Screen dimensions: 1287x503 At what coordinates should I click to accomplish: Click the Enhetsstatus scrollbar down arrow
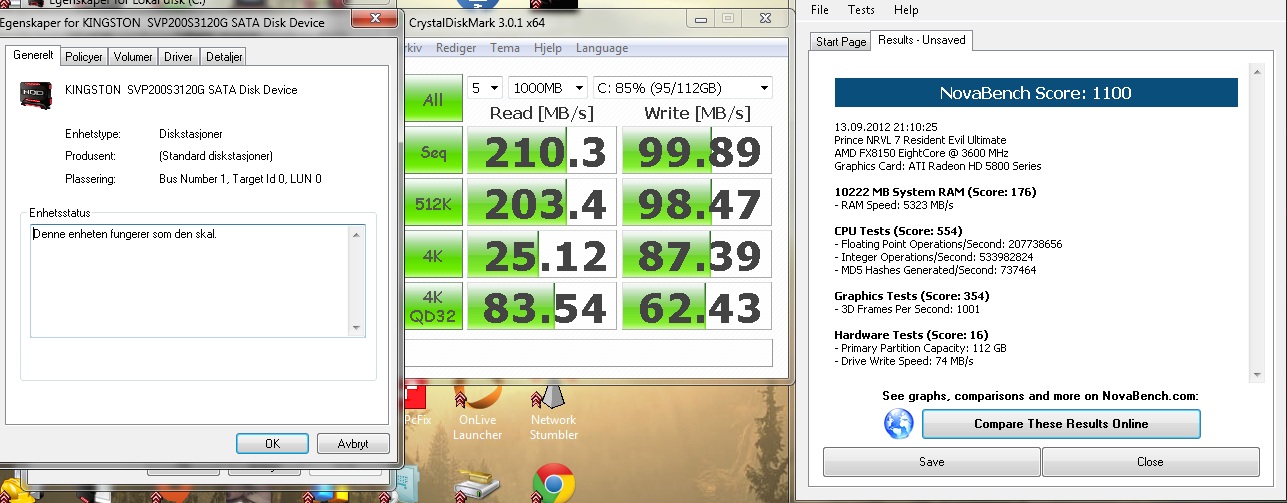point(356,328)
